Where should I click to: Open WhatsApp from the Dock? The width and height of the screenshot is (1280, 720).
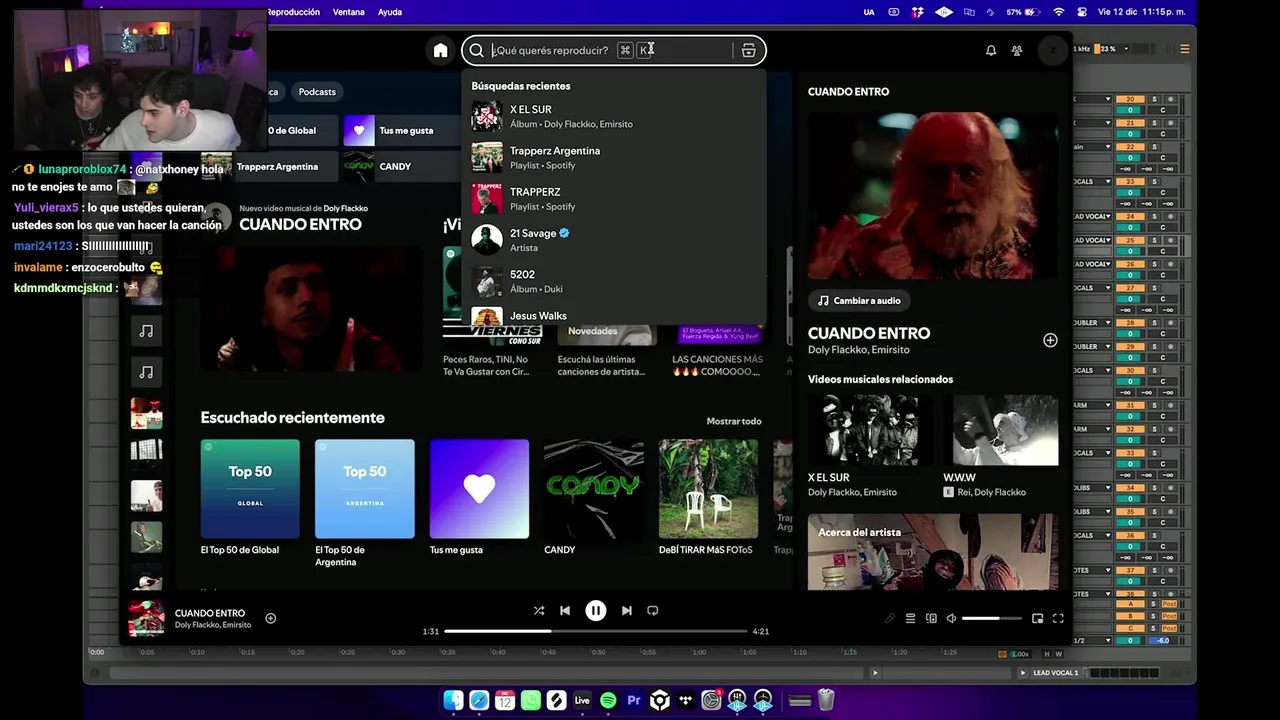tap(530, 700)
